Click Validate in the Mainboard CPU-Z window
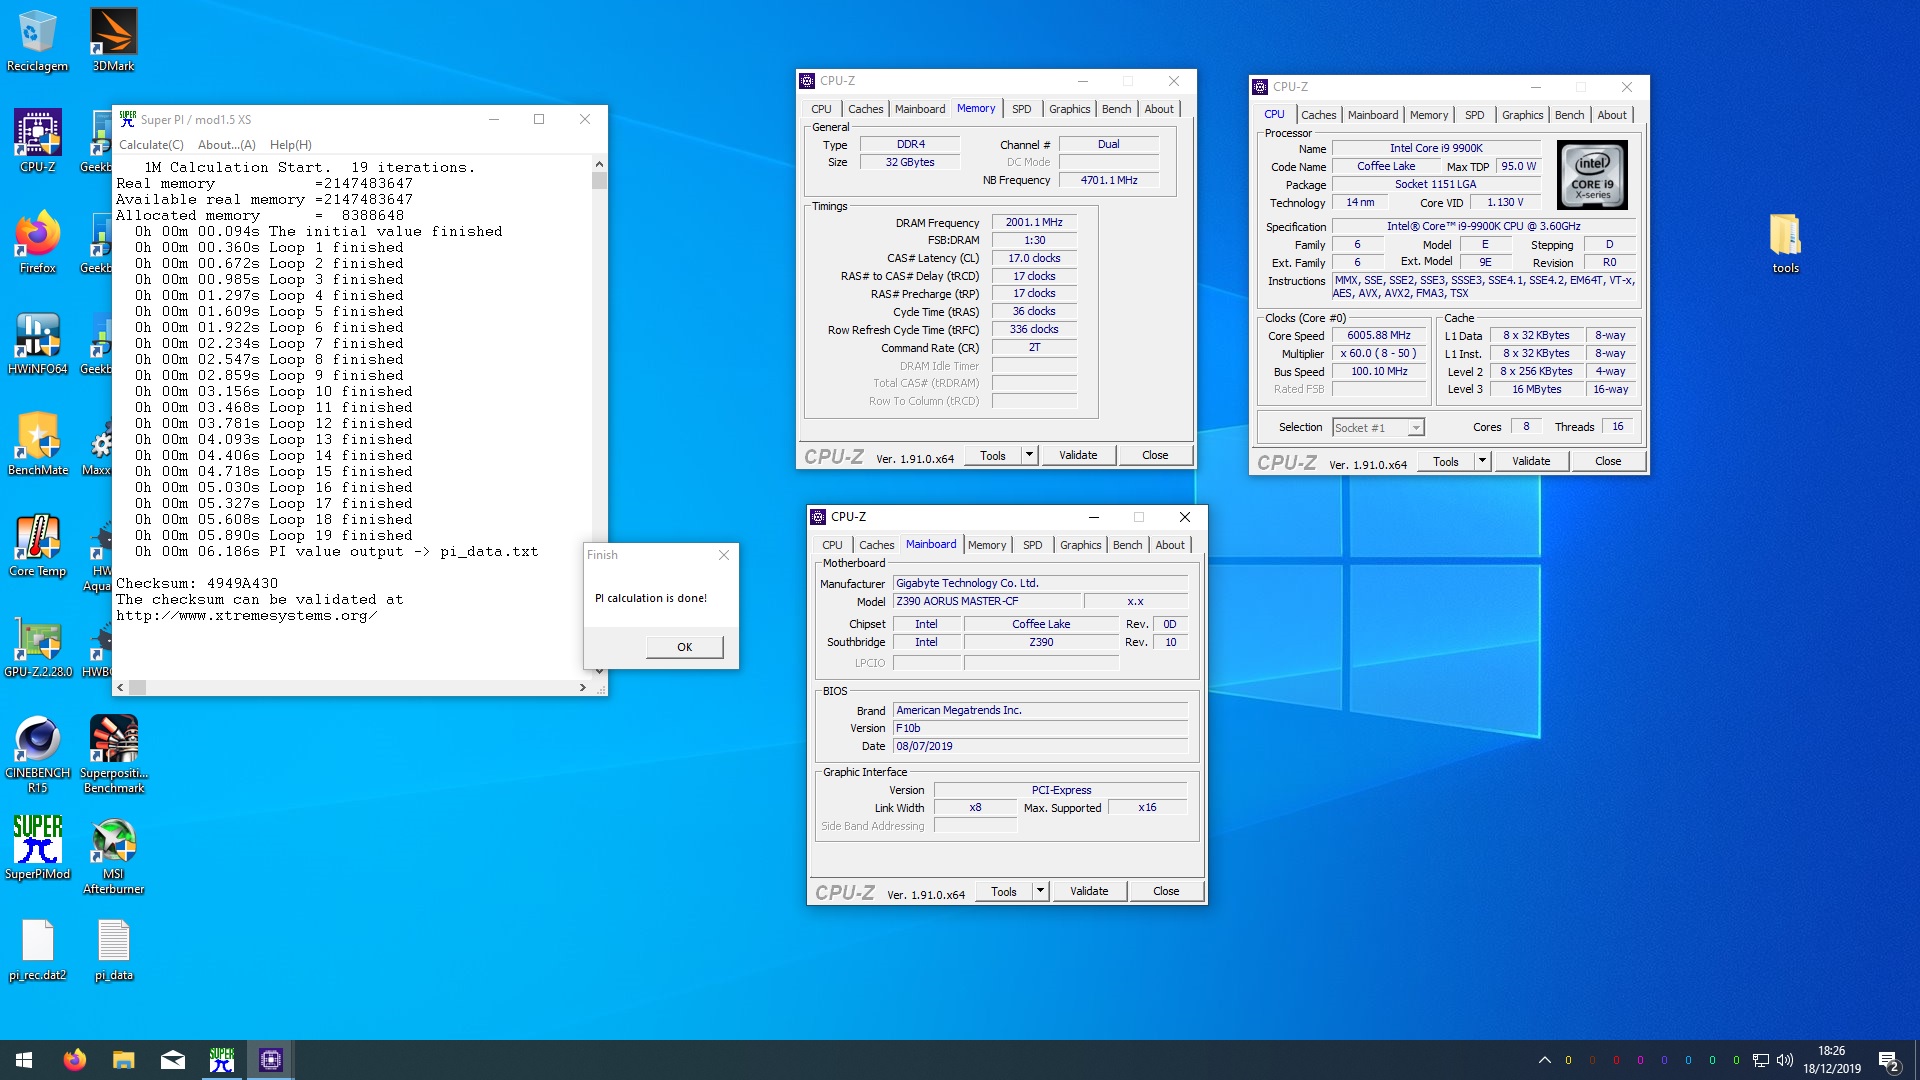1920x1080 pixels. point(1089,891)
